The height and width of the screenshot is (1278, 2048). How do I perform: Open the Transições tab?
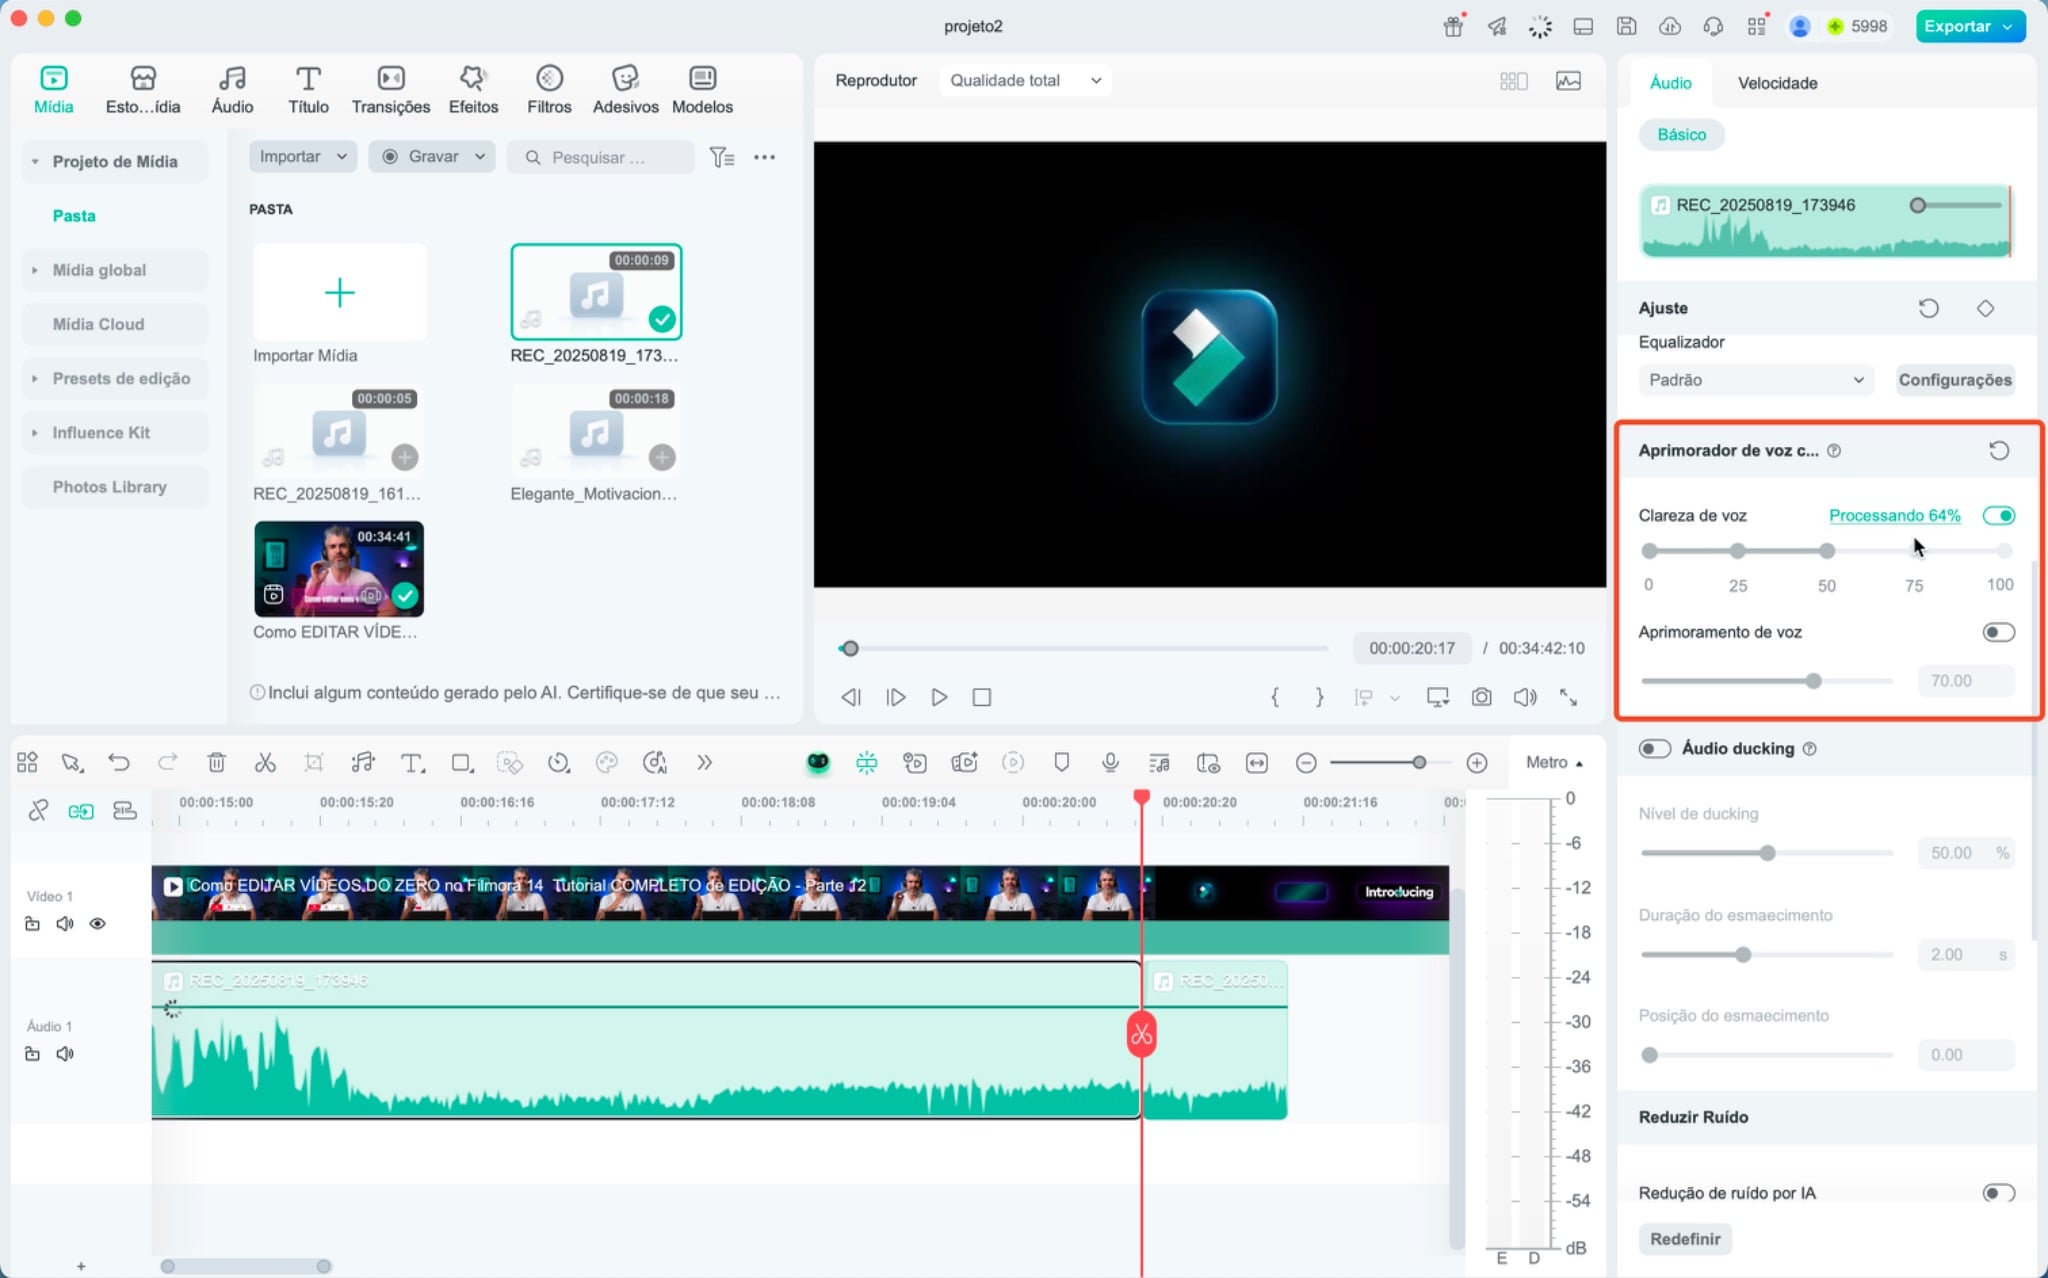click(x=391, y=89)
